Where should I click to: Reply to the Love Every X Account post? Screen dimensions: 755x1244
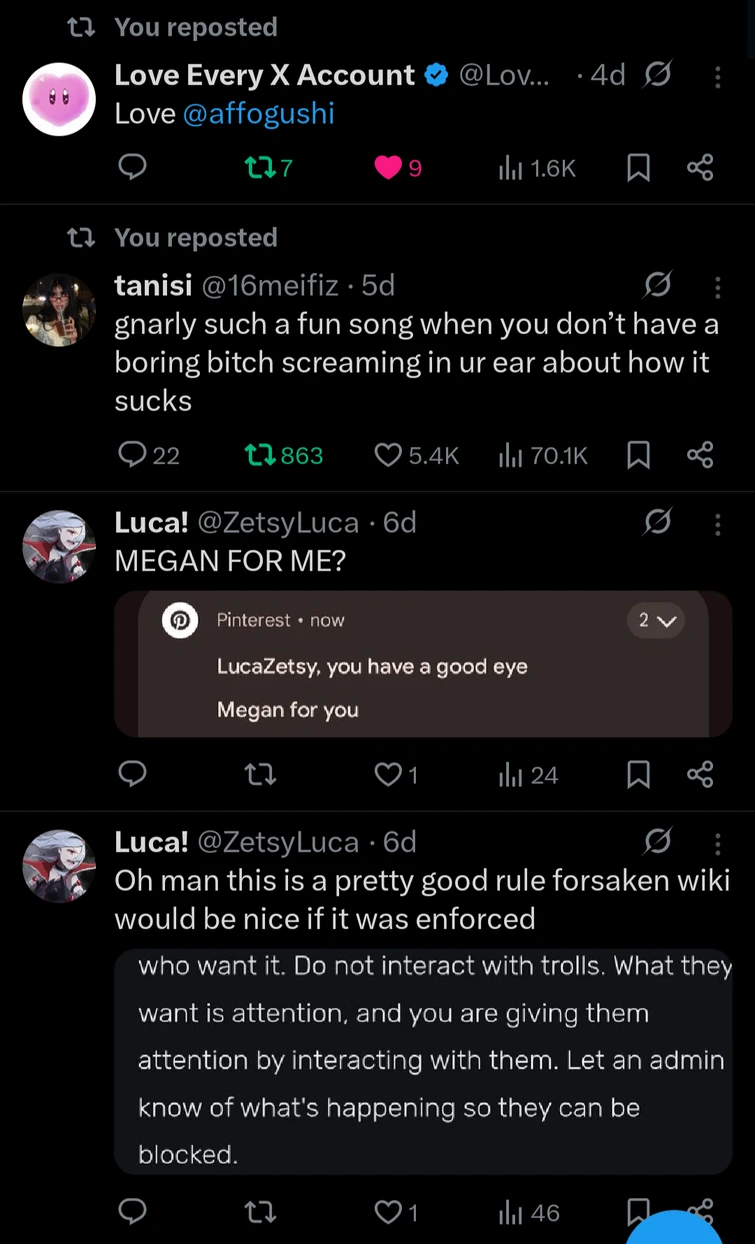[133, 168]
